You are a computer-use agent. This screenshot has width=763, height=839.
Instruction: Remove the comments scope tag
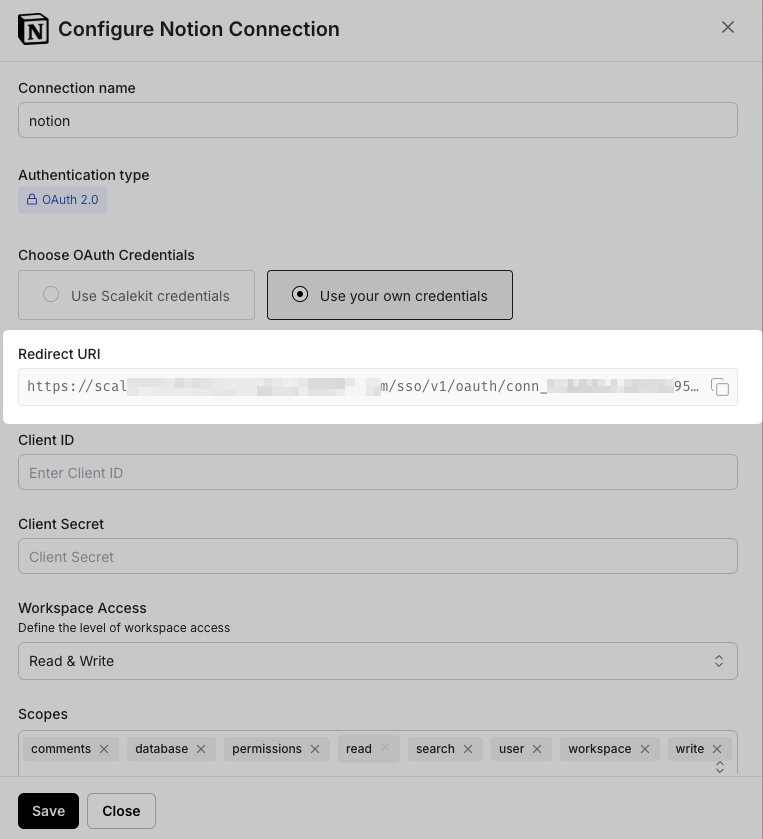104,749
